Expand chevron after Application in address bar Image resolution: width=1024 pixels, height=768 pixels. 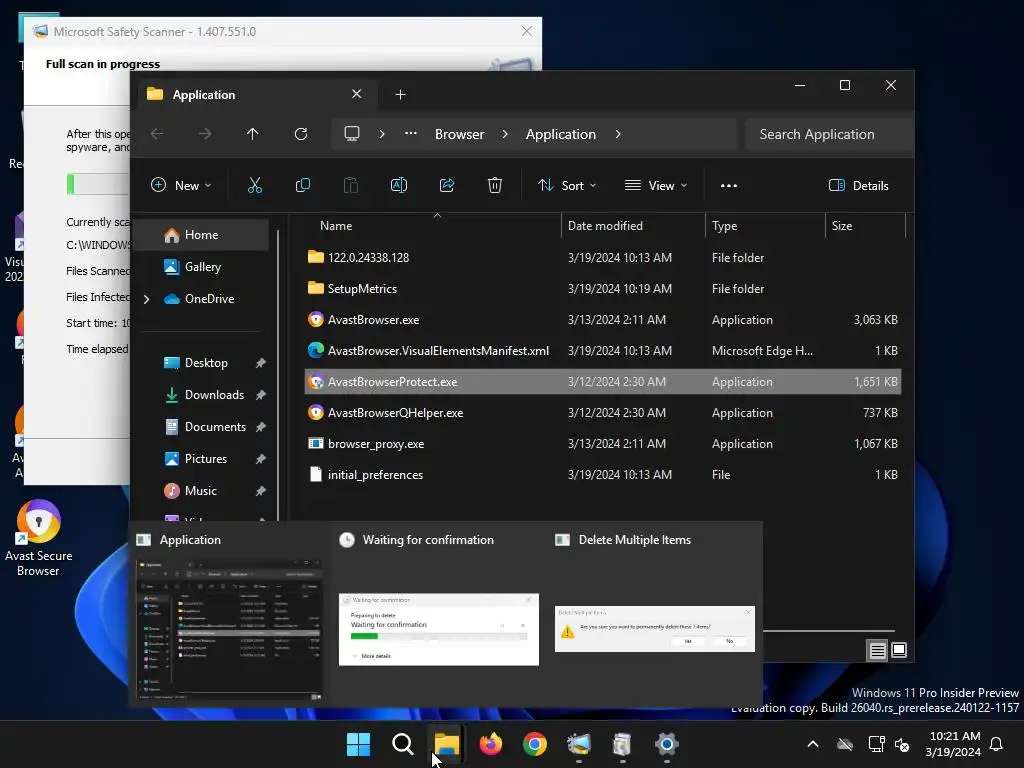click(618, 134)
